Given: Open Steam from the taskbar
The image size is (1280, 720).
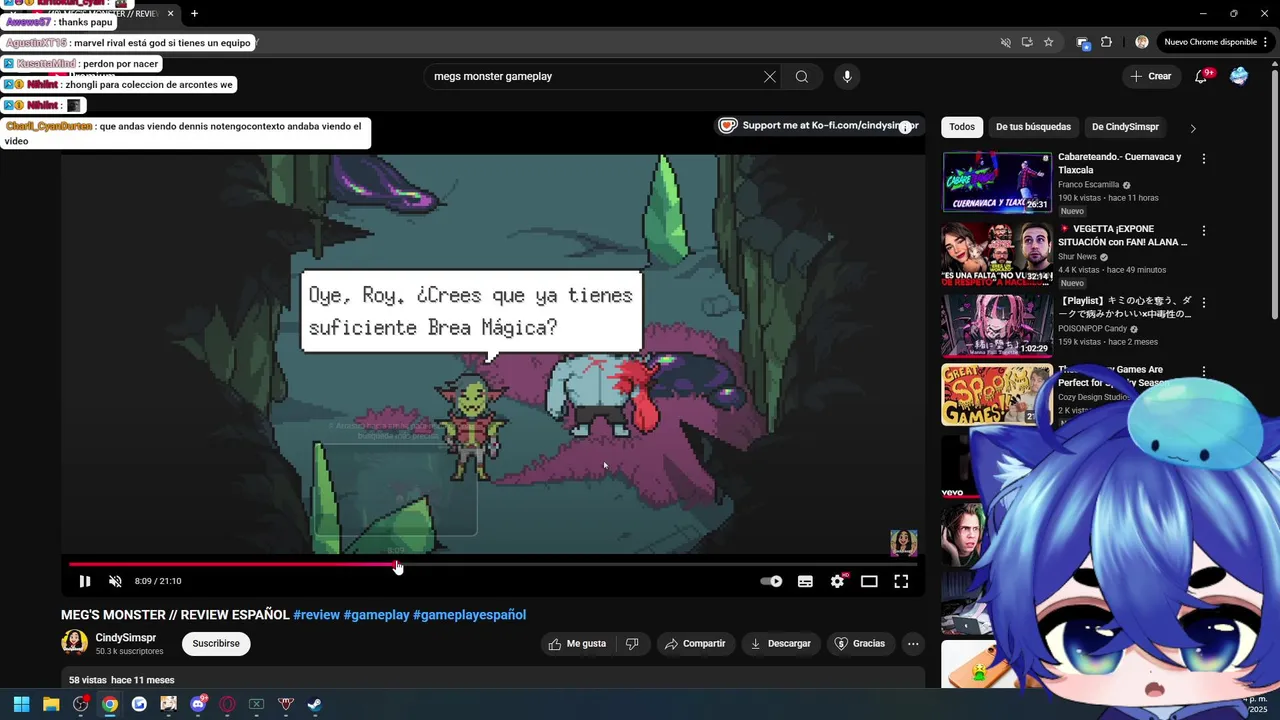Looking at the screenshot, I should [315, 704].
